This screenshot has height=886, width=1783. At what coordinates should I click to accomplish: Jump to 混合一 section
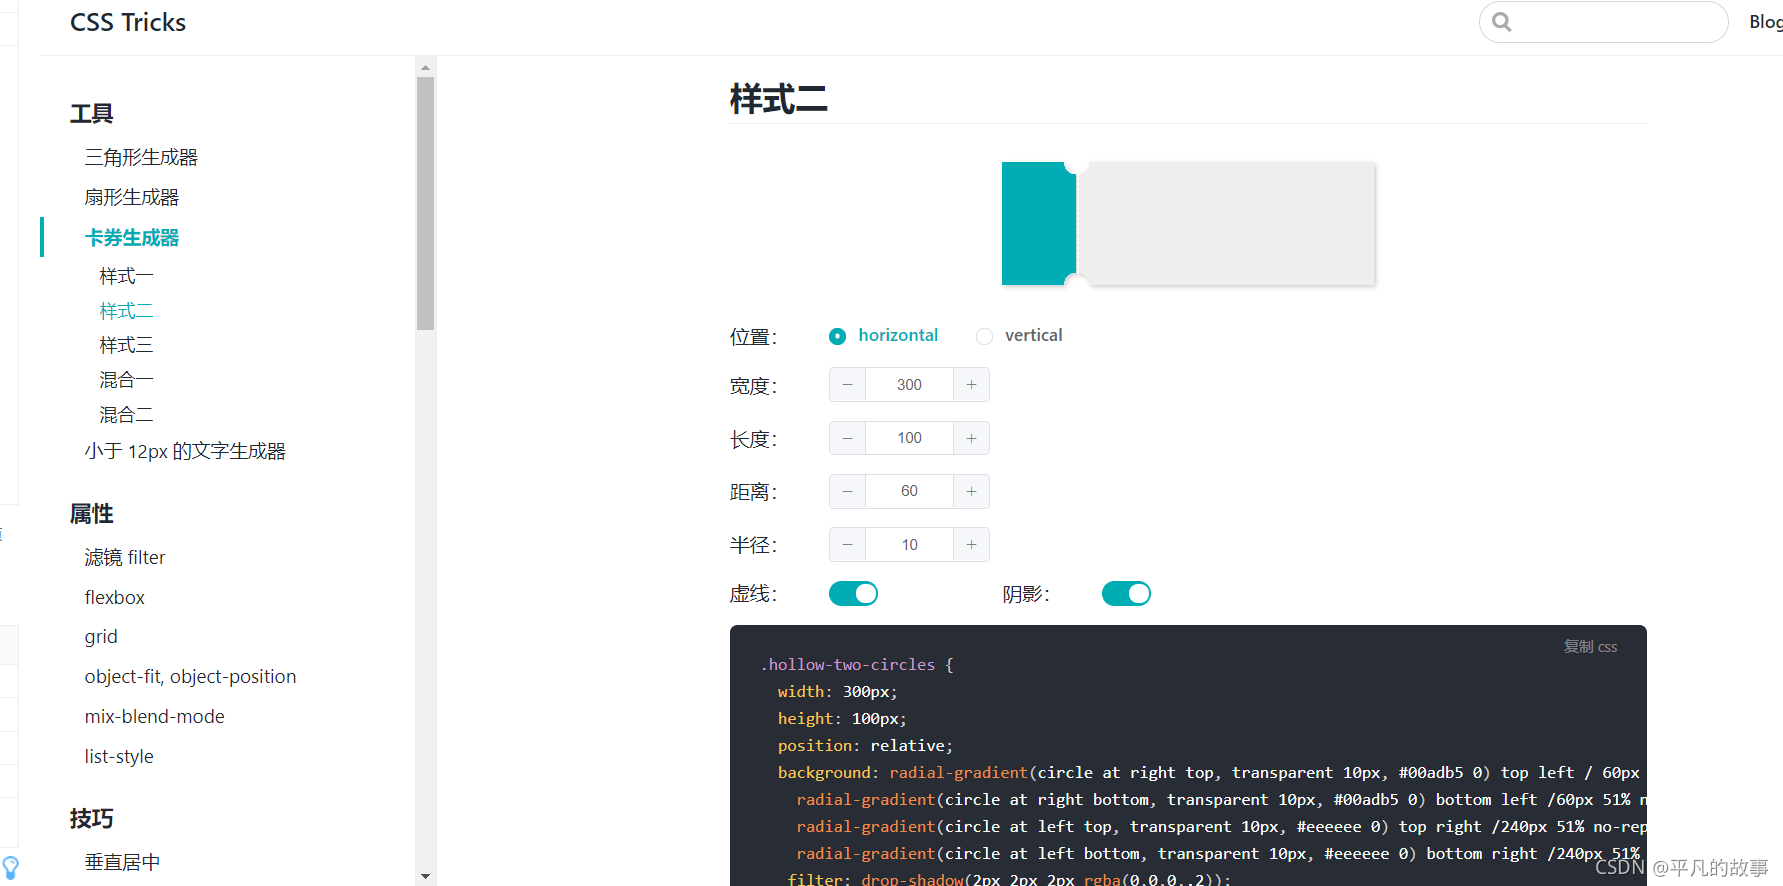126,380
